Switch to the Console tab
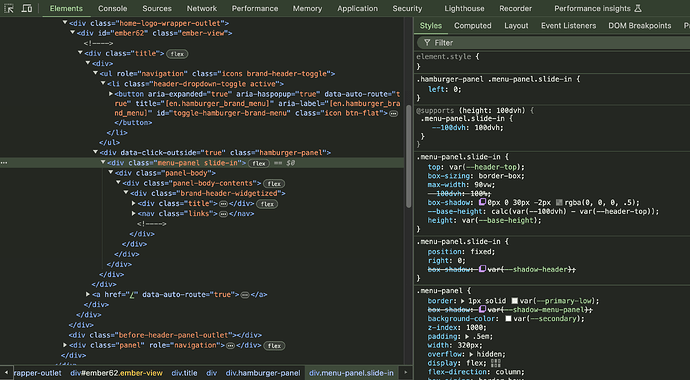 click(113, 8)
